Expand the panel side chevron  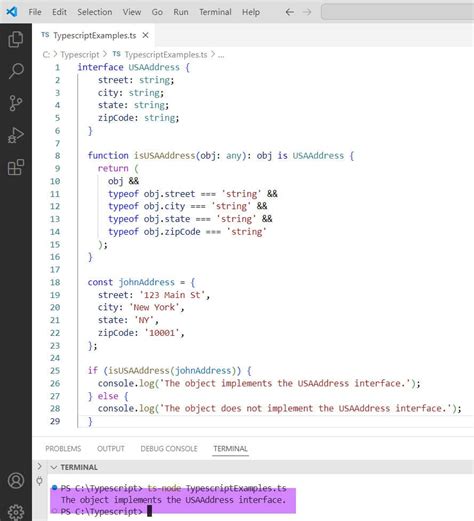(x=39, y=466)
